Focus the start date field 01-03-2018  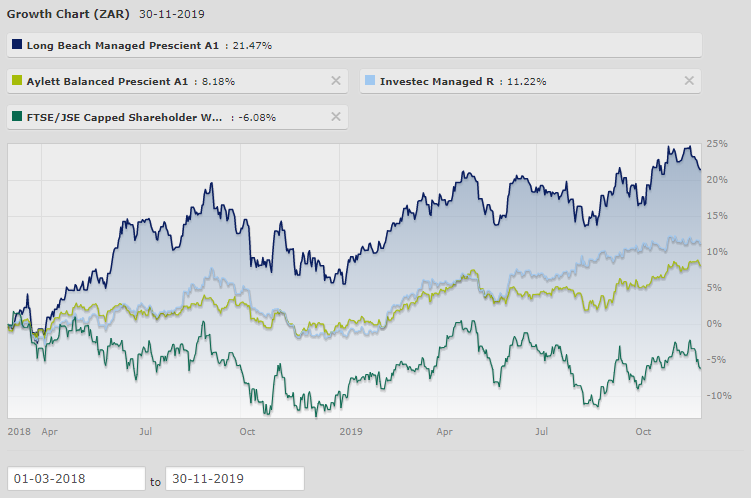[x=76, y=478]
